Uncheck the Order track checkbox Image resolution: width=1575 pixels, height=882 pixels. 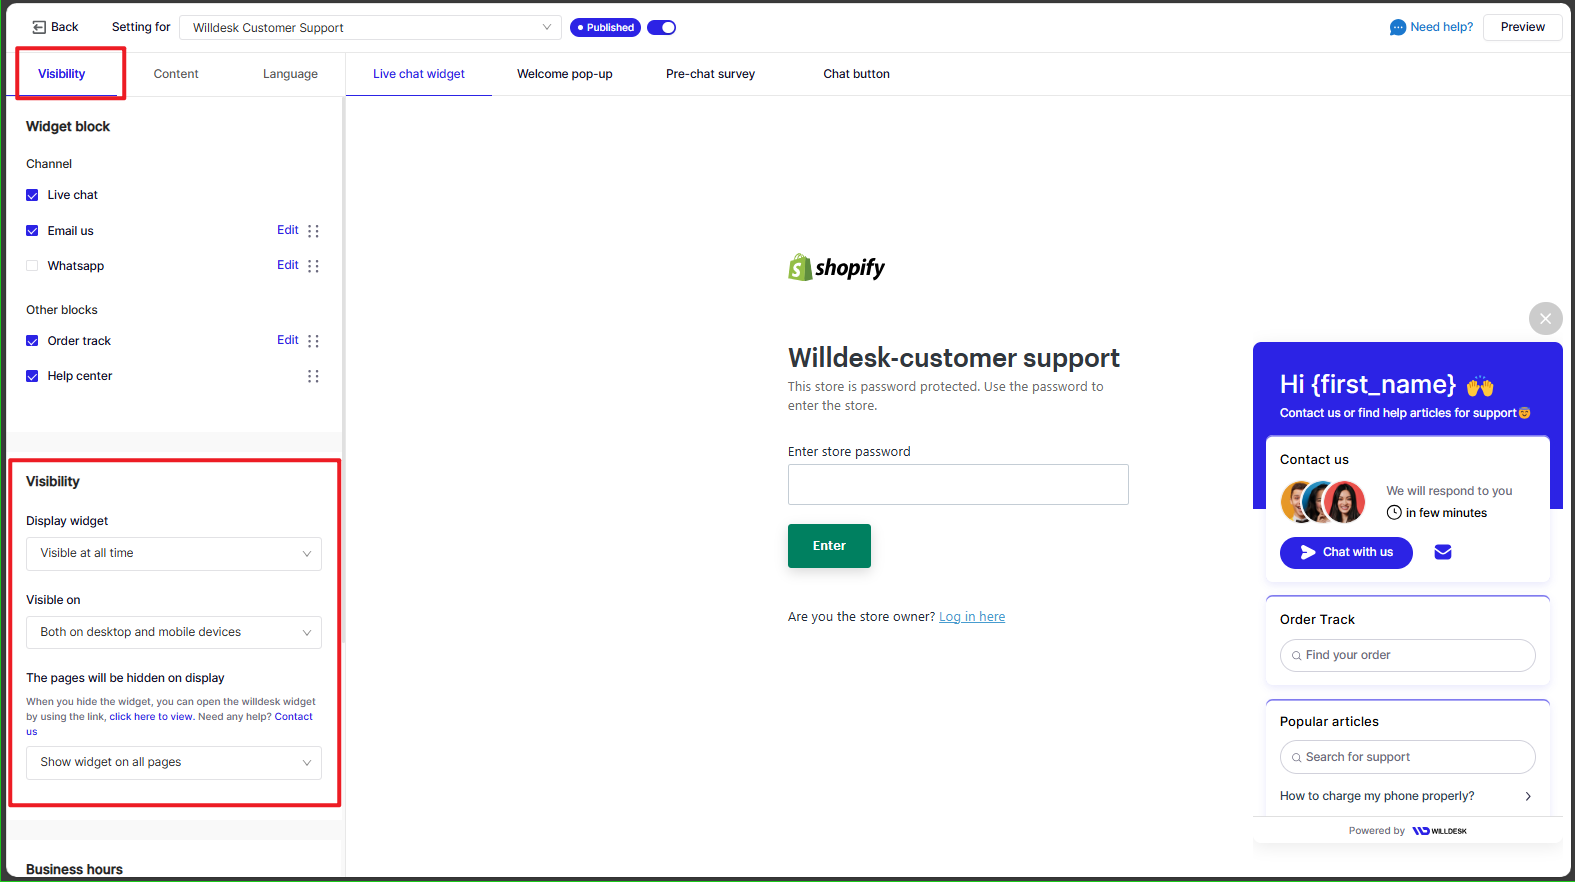[32, 341]
